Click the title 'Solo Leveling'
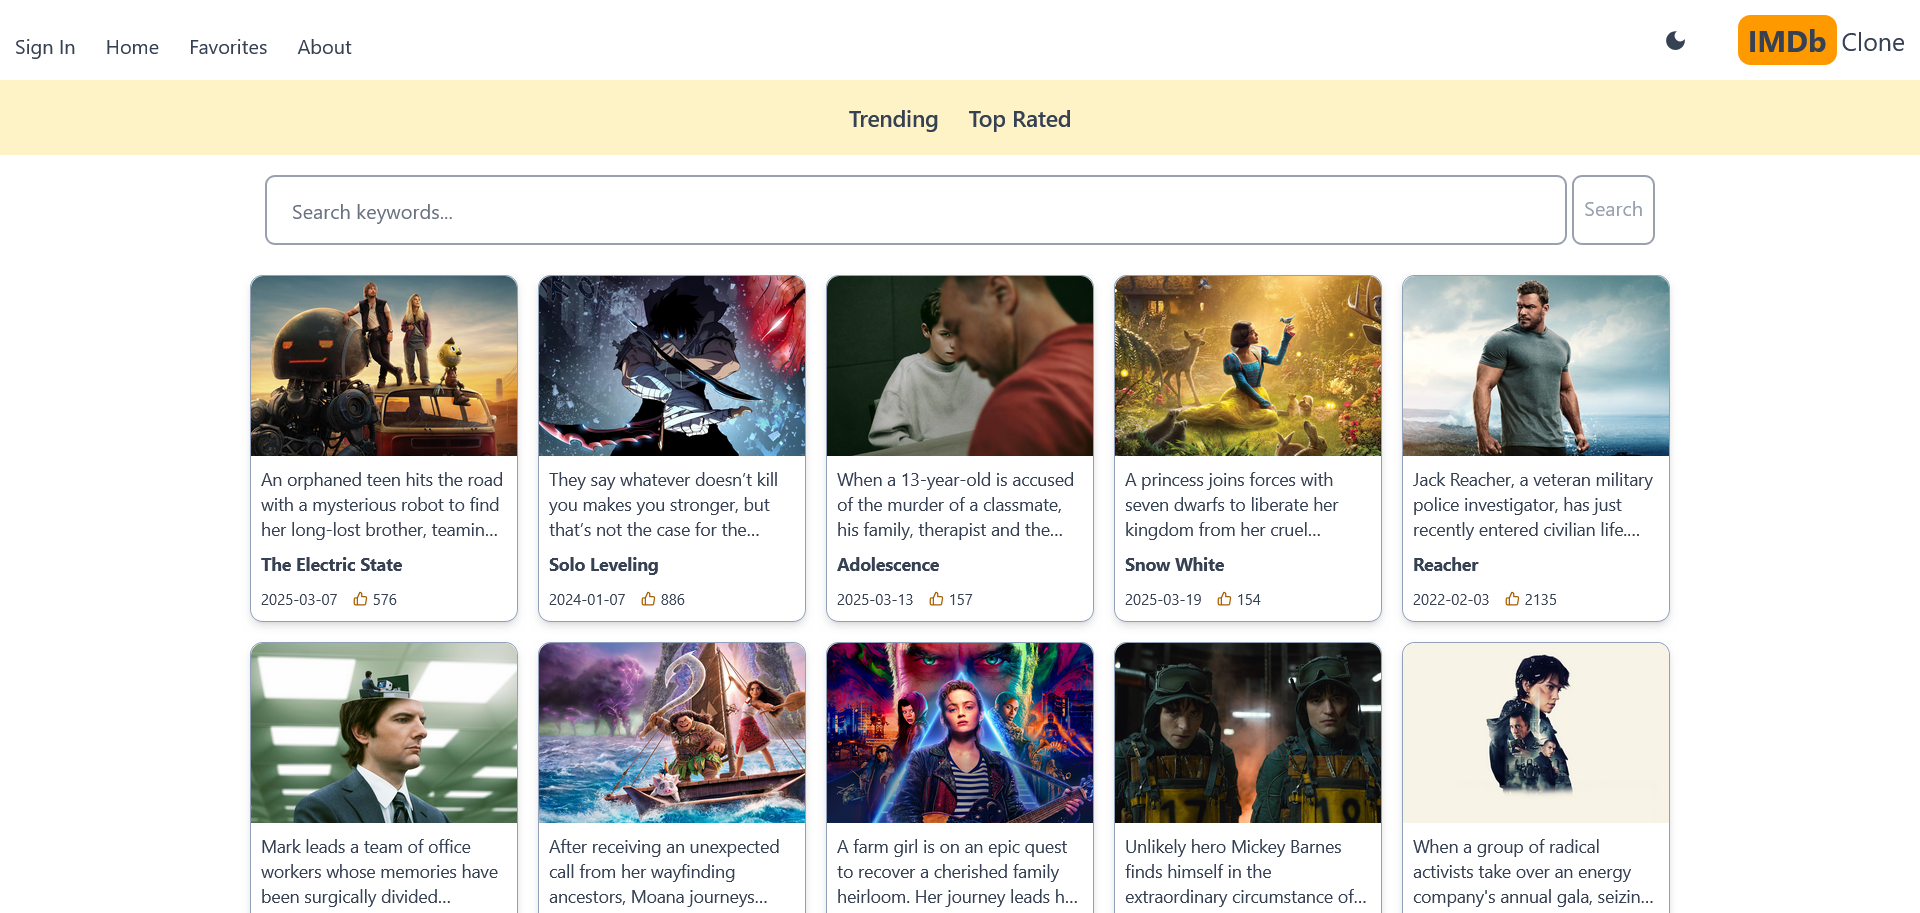The height and width of the screenshot is (913, 1920). [603, 565]
